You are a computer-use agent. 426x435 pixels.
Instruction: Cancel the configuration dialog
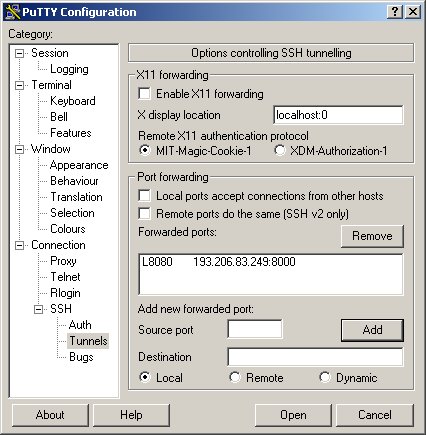pyautogui.click(x=375, y=415)
